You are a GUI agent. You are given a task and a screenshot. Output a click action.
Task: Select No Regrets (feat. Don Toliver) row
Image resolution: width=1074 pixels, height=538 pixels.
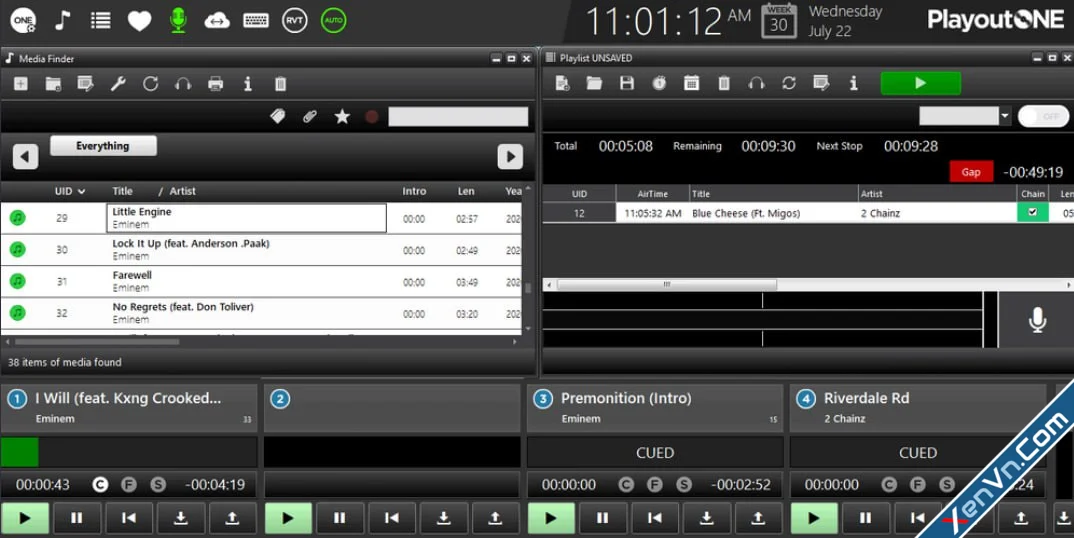click(x=261, y=313)
